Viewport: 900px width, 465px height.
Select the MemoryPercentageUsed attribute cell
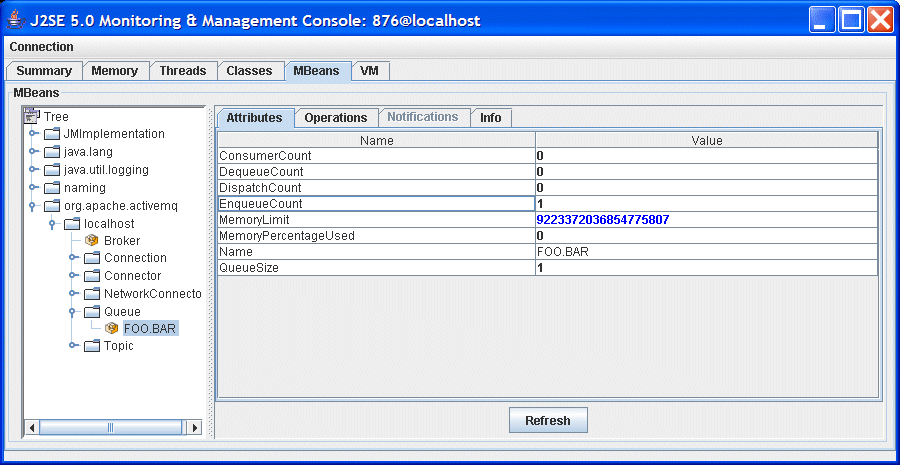point(377,236)
